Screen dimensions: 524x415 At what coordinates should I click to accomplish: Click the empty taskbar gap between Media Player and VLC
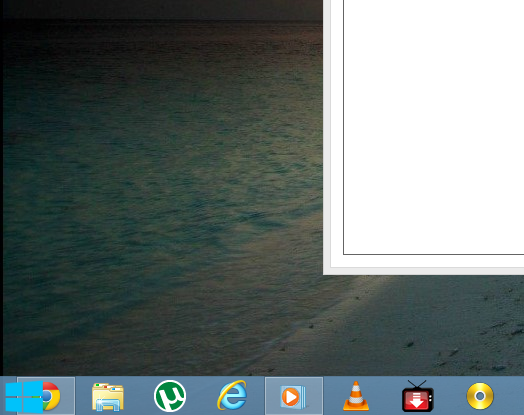[x=333, y=396]
